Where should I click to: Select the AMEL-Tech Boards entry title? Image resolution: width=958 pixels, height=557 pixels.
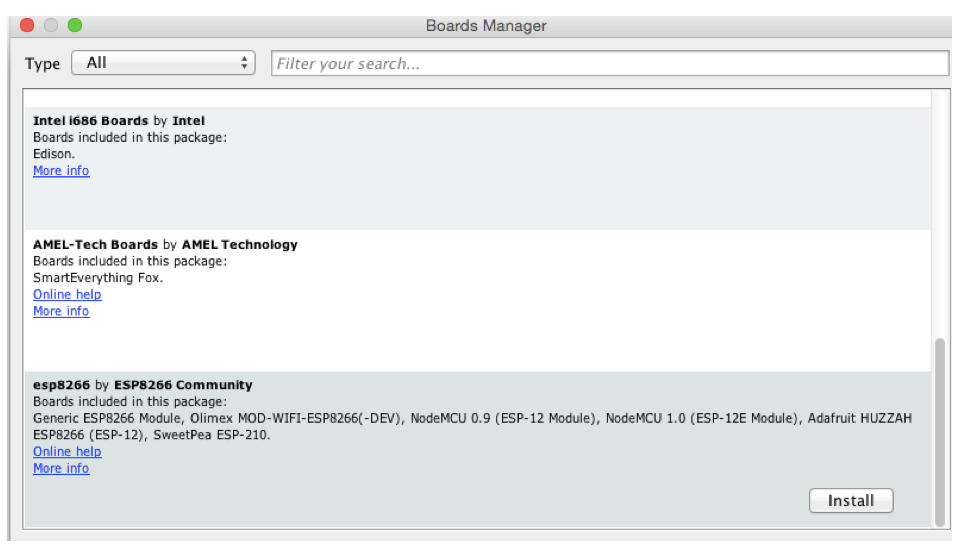[x=165, y=244]
